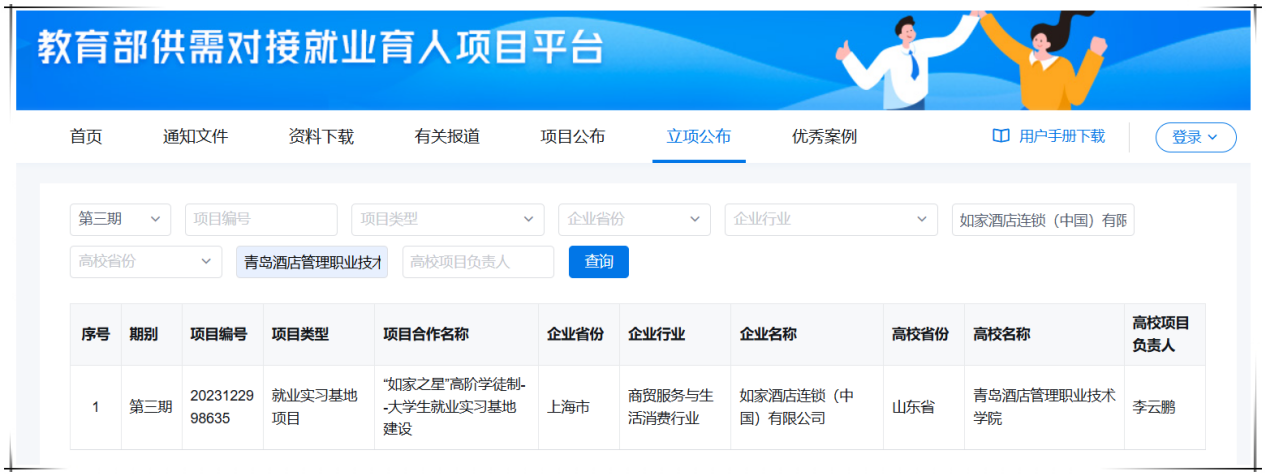This screenshot has height=476, width=1266.
Task: Open the 优秀案例 tab
Action: coord(824,137)
